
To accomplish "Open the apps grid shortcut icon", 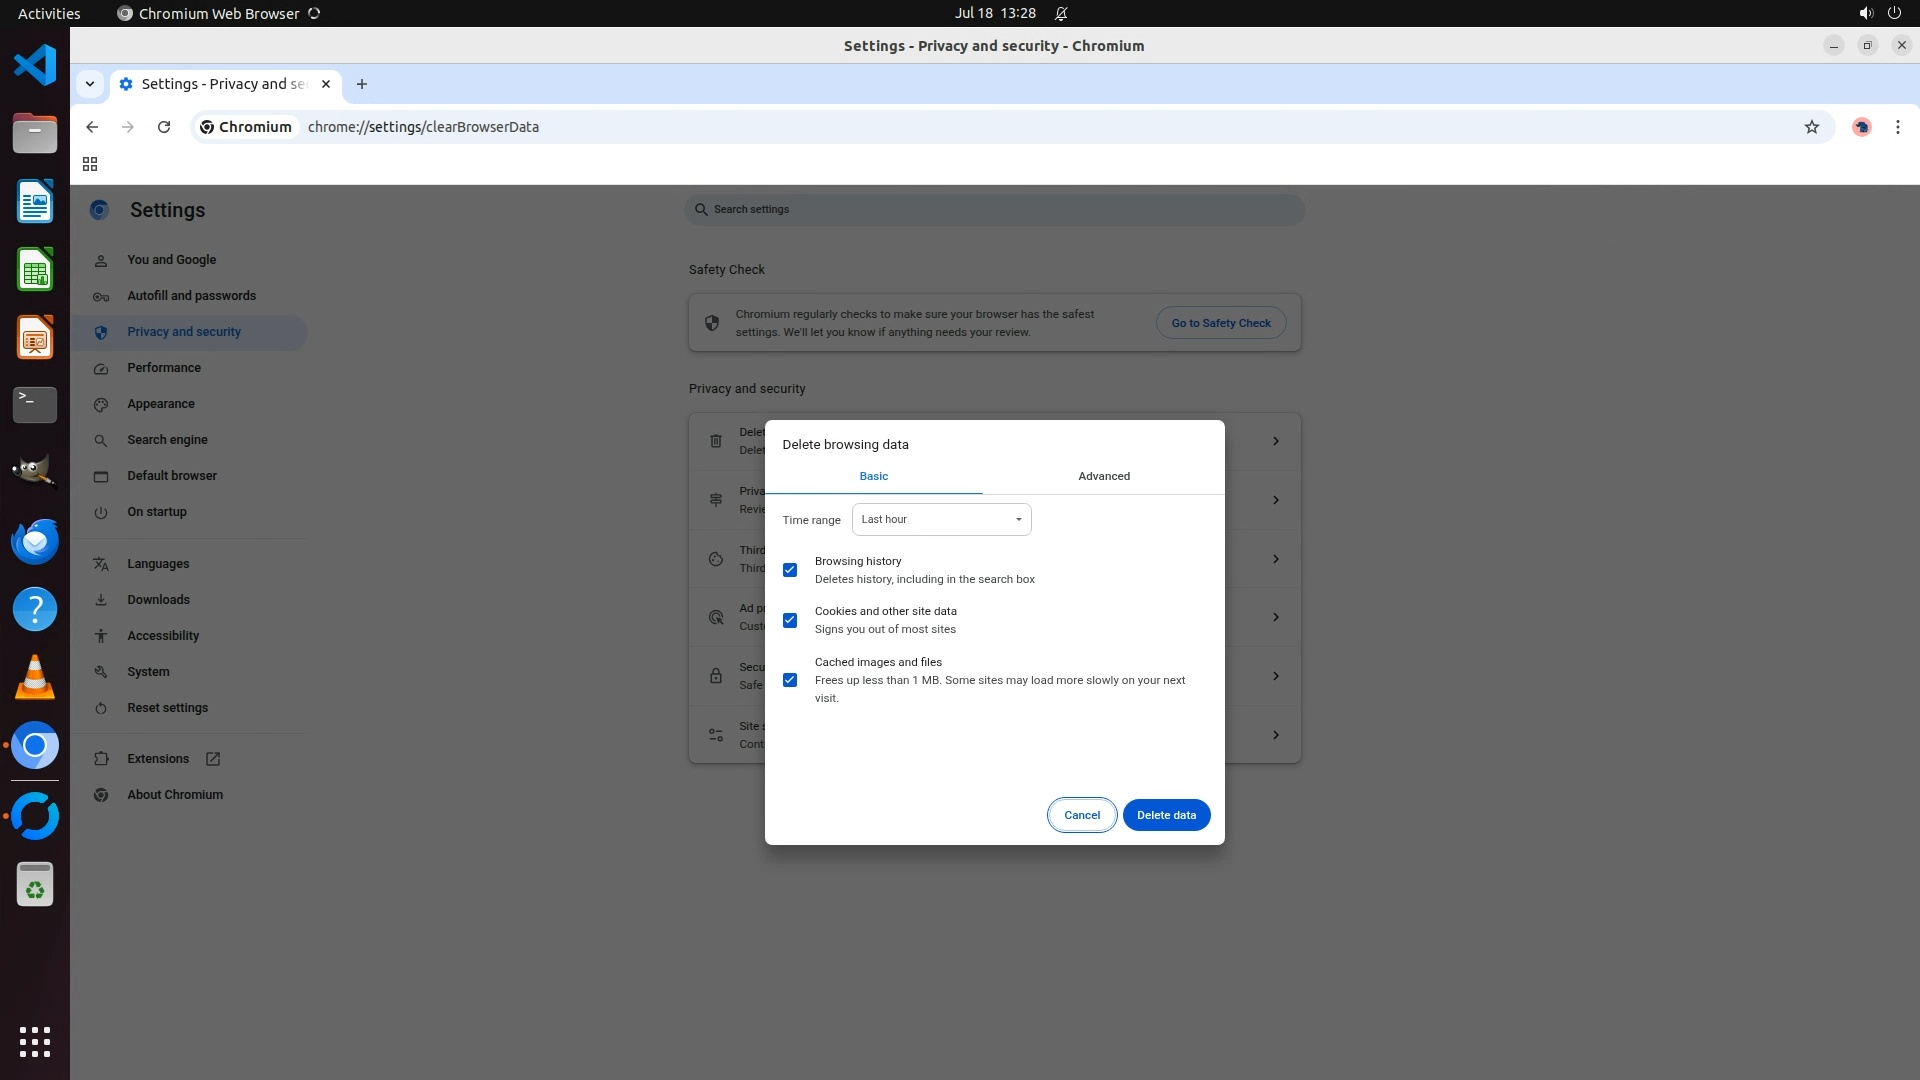I will [x=90, y=164].
